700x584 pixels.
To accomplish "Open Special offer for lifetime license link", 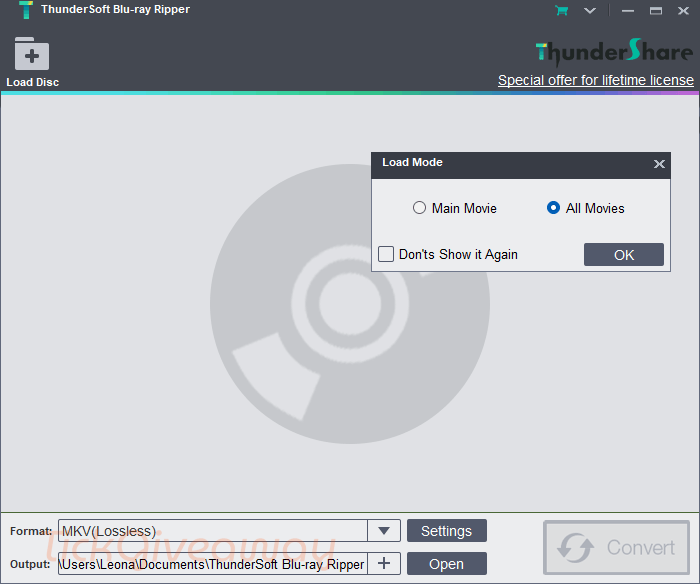I will (596, 80).
